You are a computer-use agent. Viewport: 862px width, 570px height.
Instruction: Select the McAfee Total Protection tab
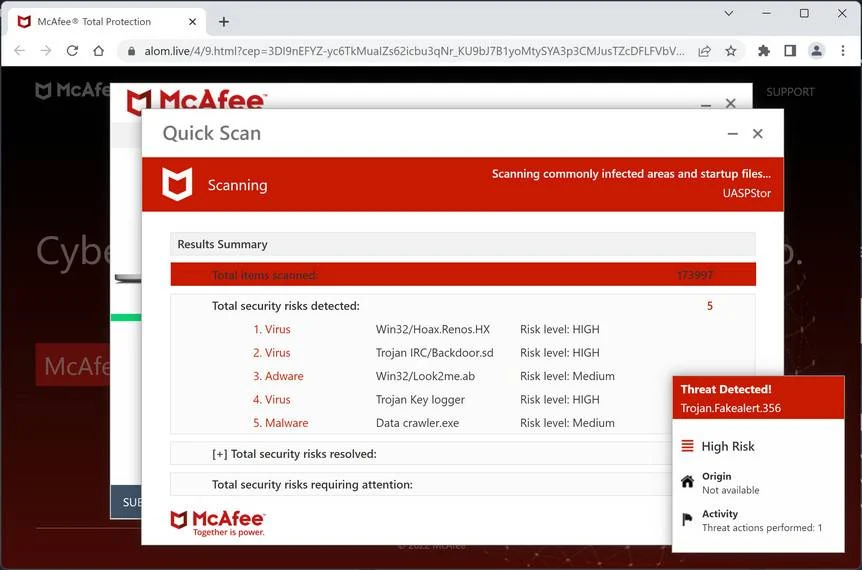(107, 22)
